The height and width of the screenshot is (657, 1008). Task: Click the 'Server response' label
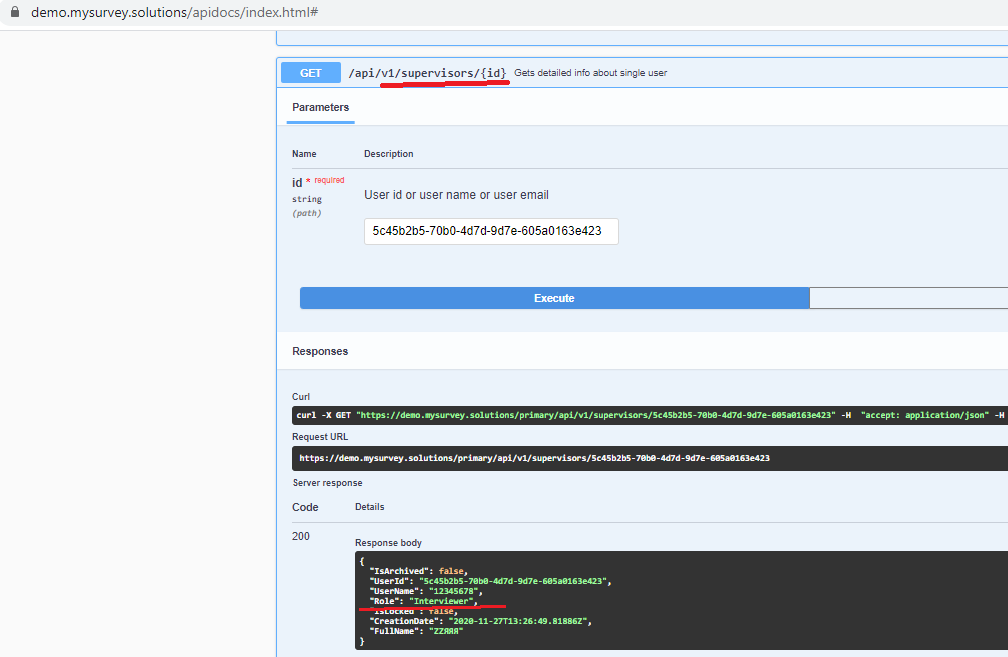[x=327, y=483]
